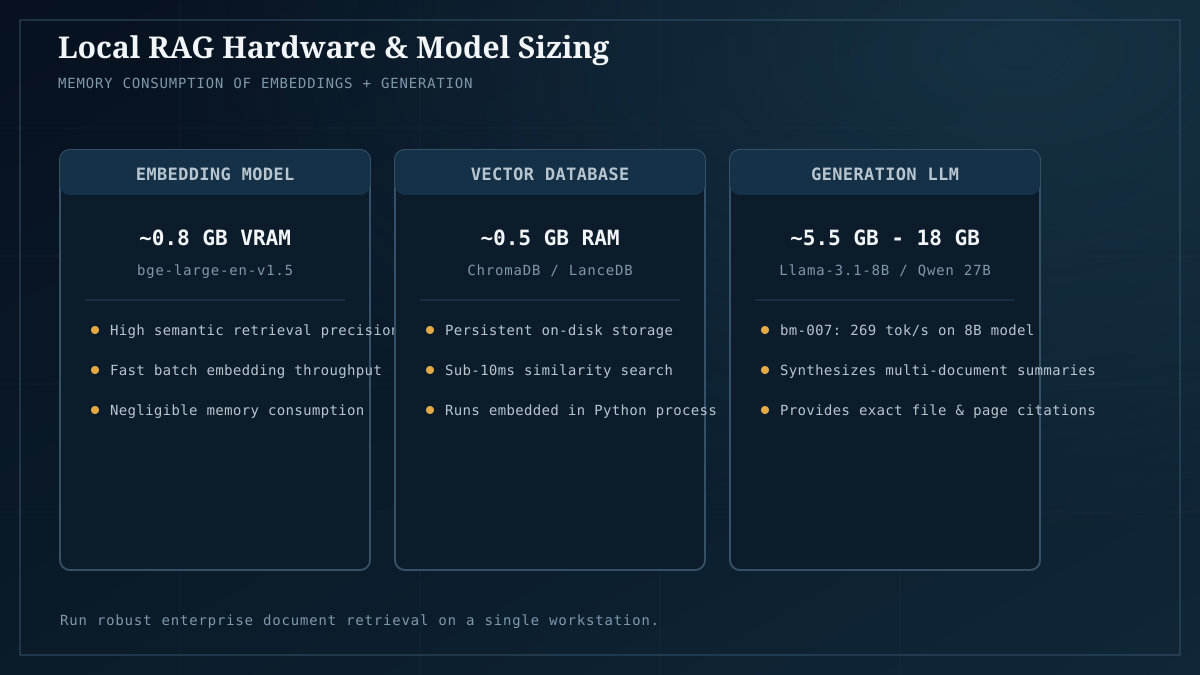Click the 'Llama-3.1-8B / Qwen 27B' label
This screenshot has height=675, width=1200.
(885, 270)
